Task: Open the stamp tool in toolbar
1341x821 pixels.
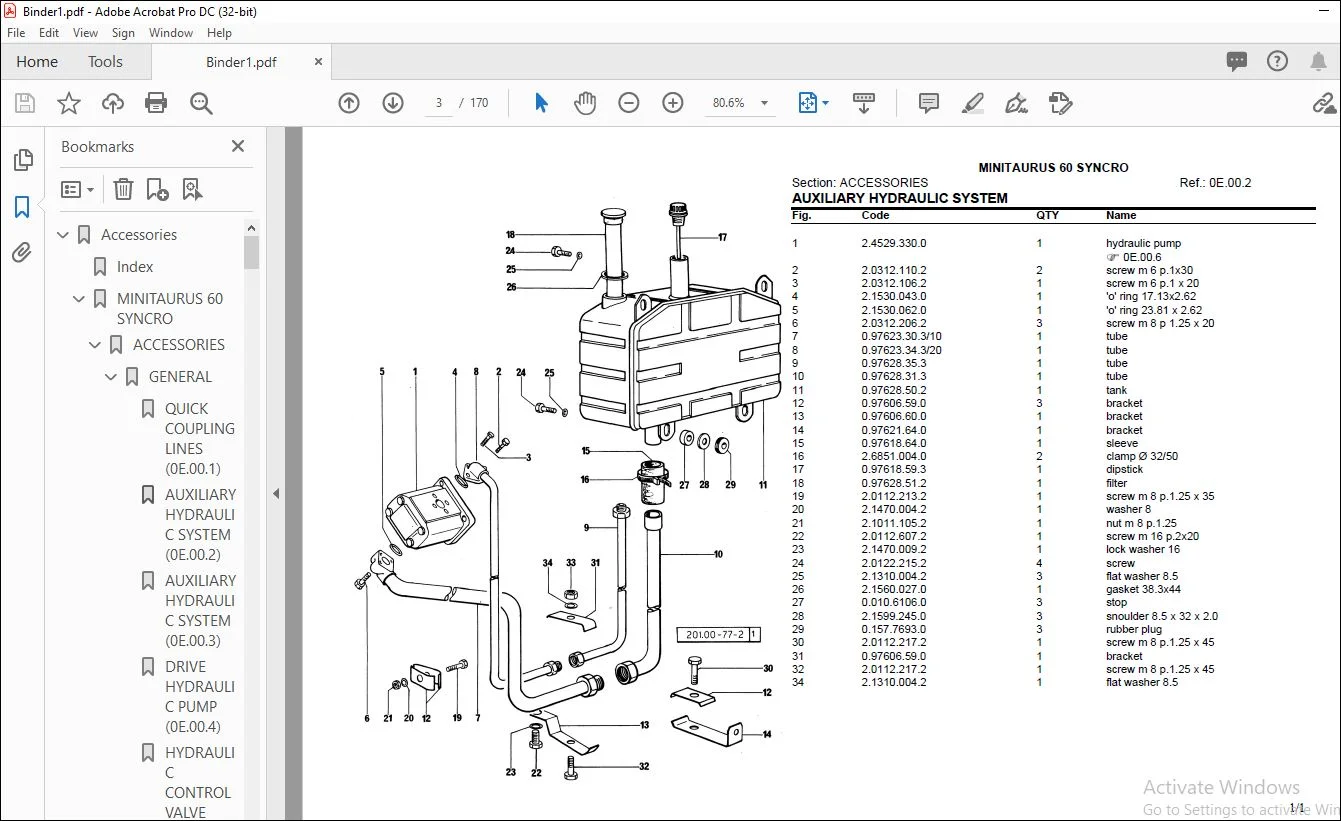Action: 1061,103
